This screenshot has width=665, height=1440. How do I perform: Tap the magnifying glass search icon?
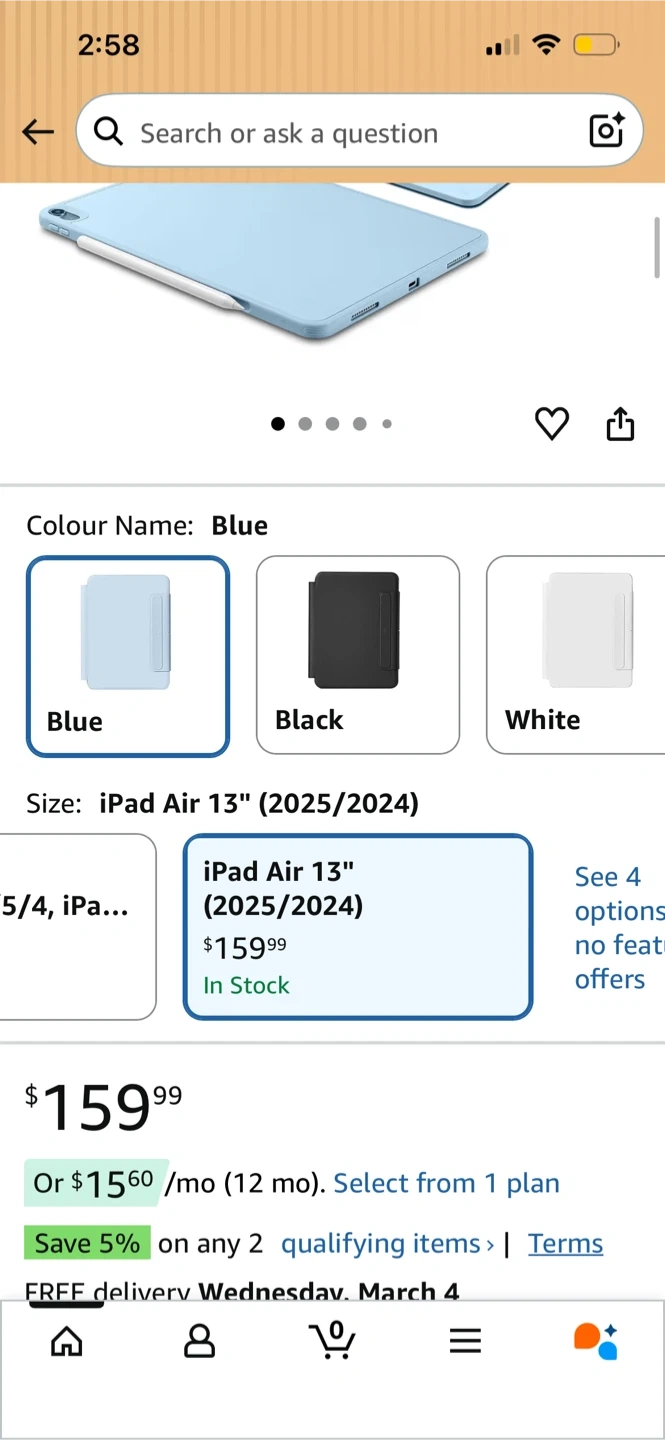[x=108, y=131]
